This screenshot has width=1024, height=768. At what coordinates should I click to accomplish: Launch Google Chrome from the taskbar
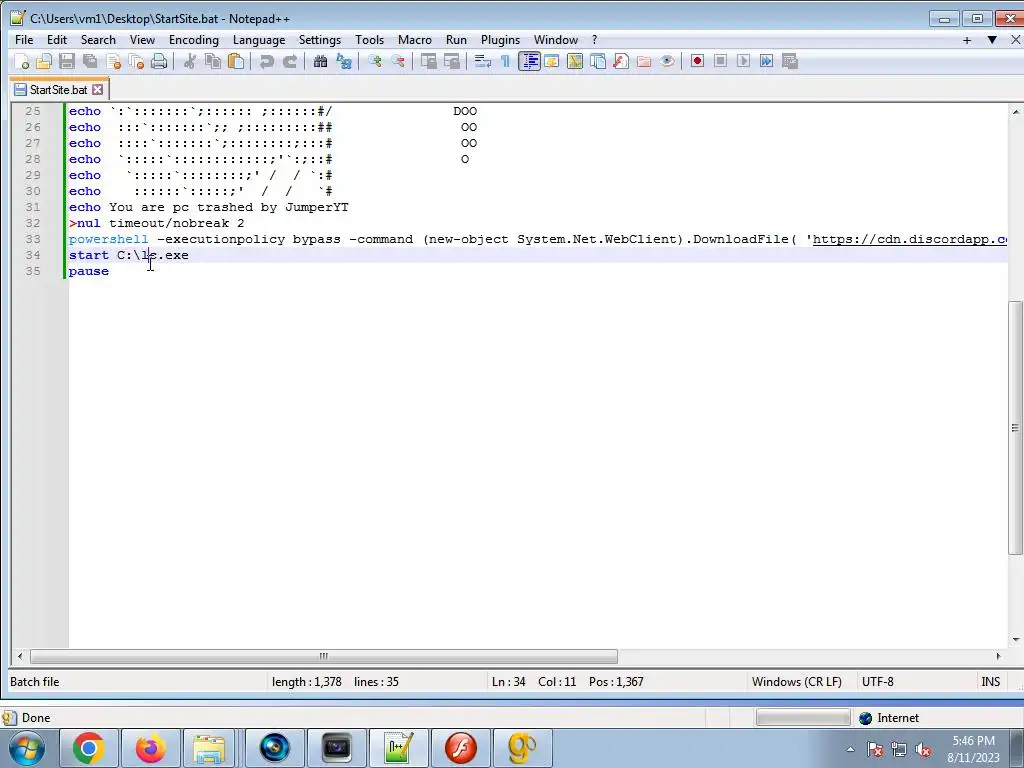pos(89,748)
